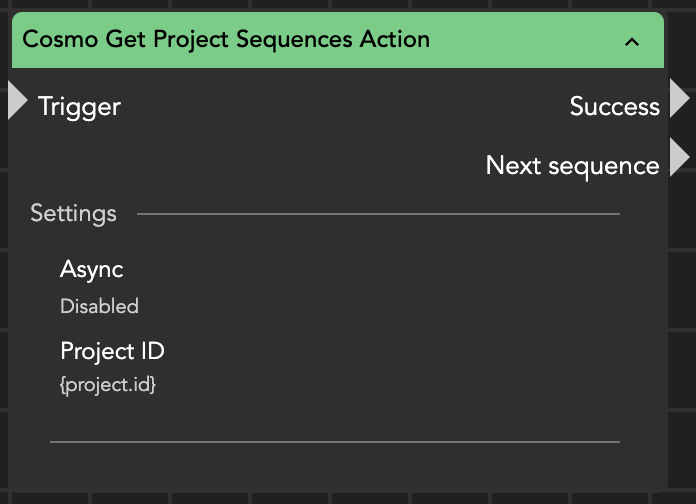Viewport: 696px width, 504px height.
Task: Click the Trigger input port arrow
Action: 17,101
